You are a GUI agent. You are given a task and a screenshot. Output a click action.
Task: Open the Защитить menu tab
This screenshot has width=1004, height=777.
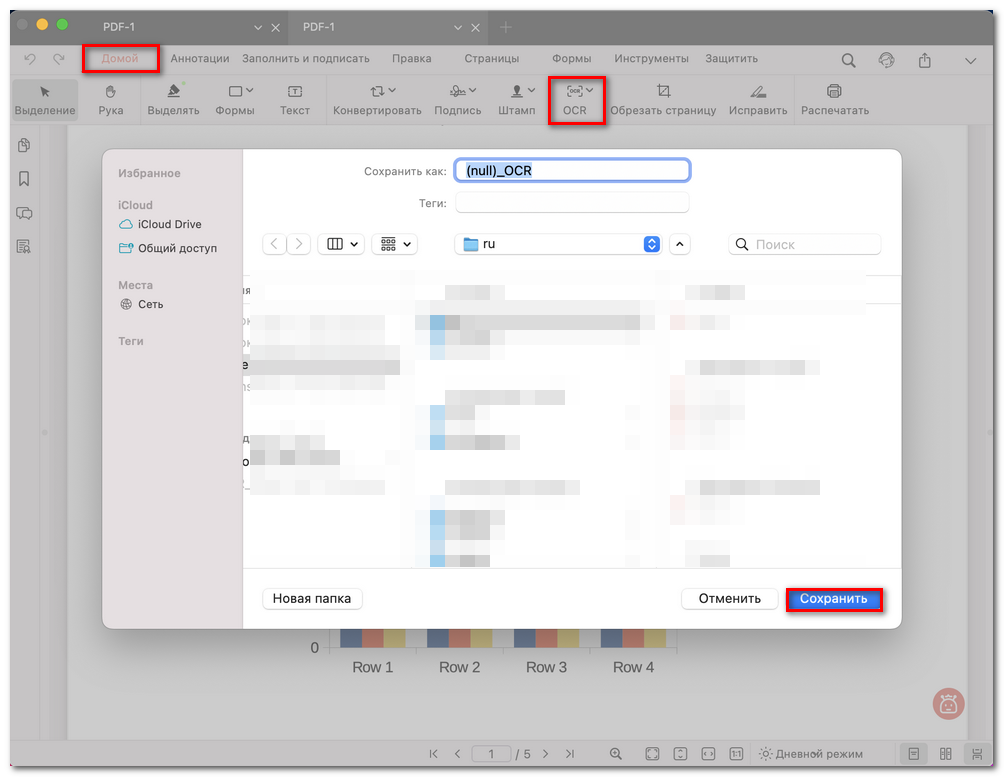pos(731,59)
